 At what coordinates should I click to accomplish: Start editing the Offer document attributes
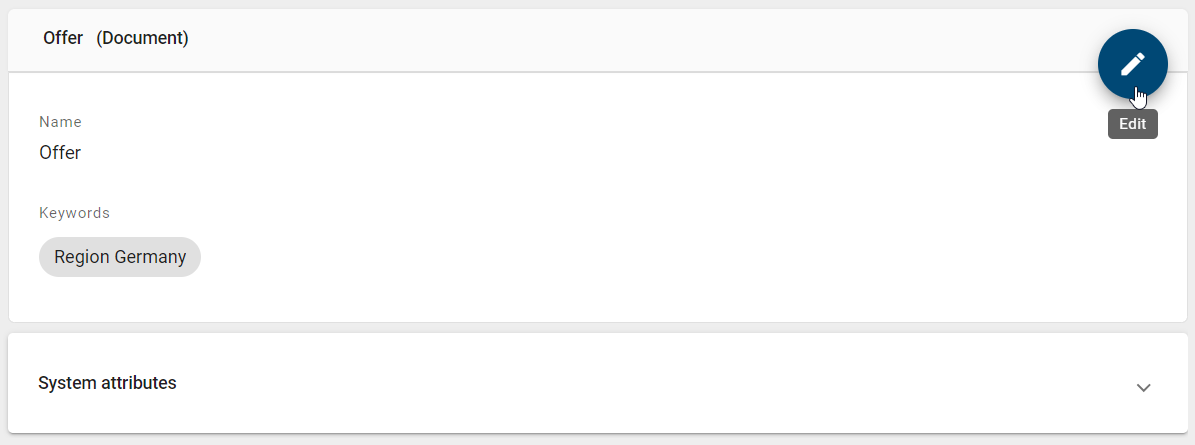tap(1132, 64)
